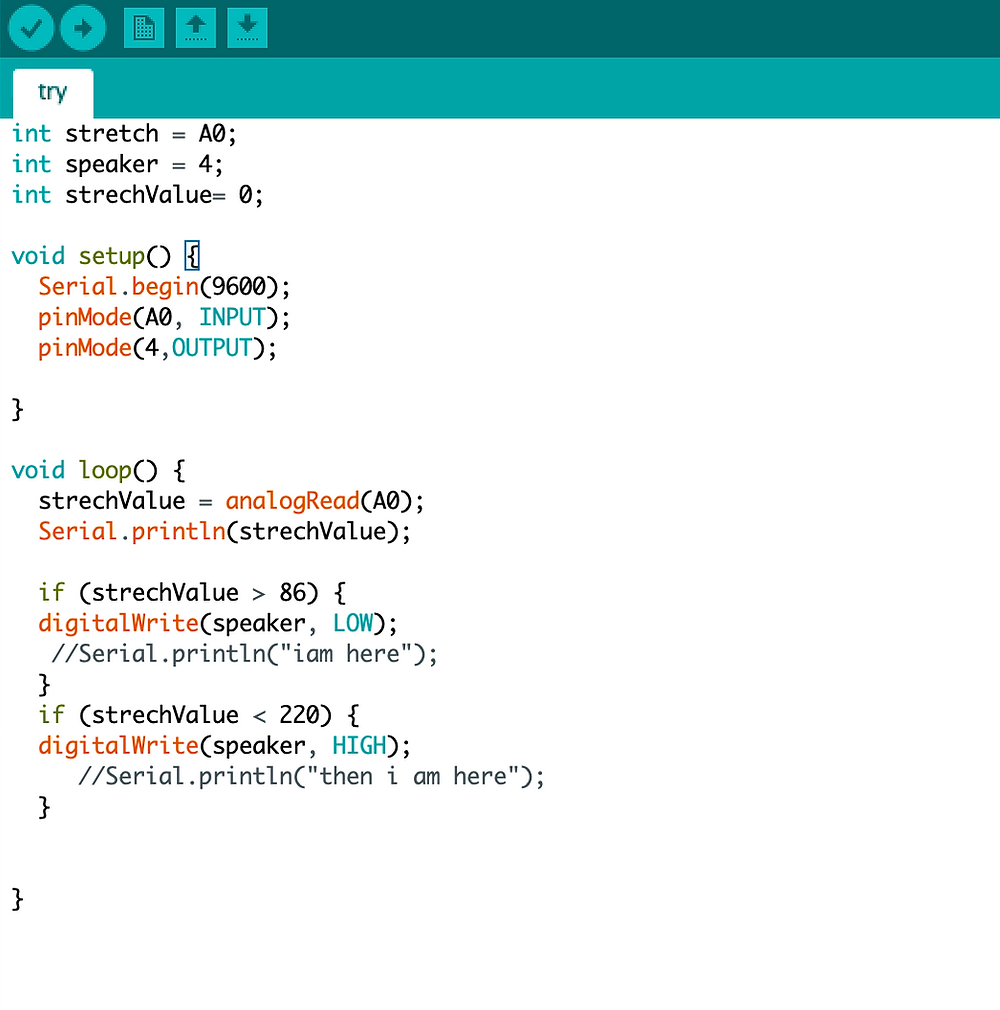The height and width of the screenshot is (1010, 1000).
Task: Click the line 'int stretch = A0;'
Action: click(x=124, y=134)
